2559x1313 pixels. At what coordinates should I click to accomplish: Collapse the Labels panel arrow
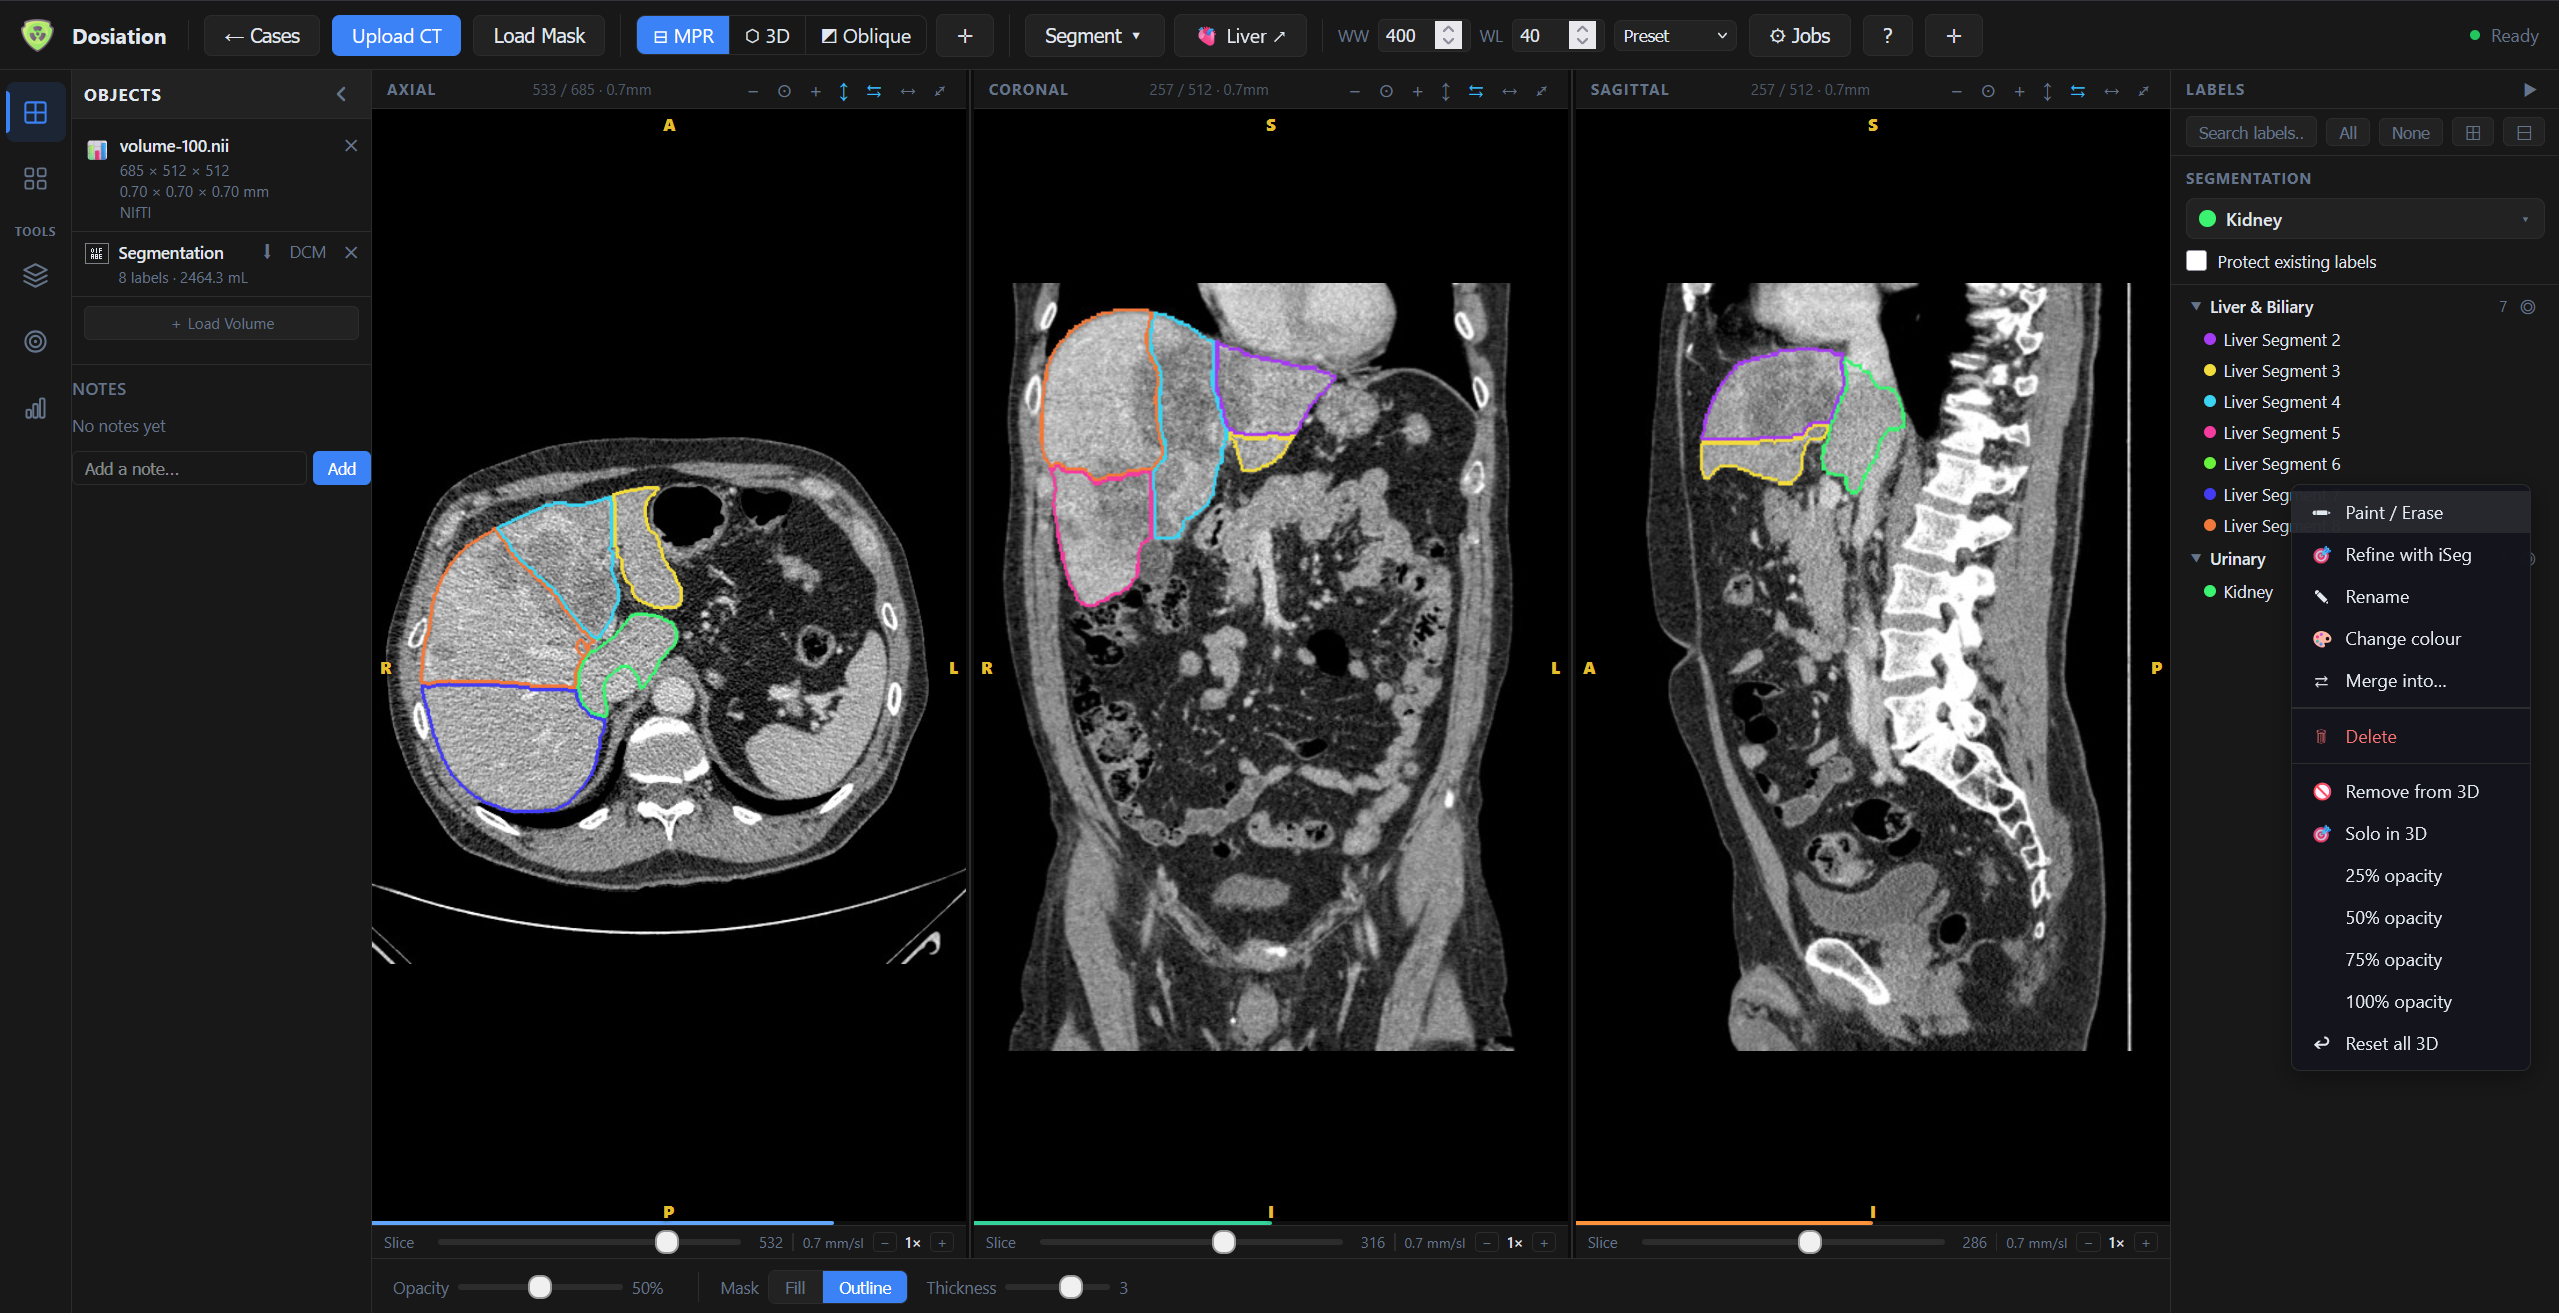click(x=2529, y=90)
